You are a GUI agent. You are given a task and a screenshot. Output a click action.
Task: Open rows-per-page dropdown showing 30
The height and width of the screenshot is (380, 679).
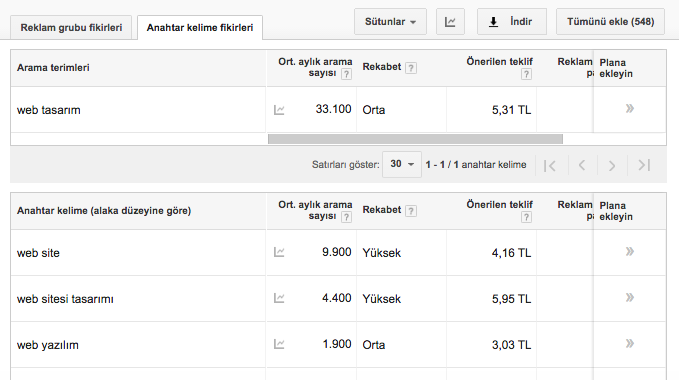pos(402,164)
